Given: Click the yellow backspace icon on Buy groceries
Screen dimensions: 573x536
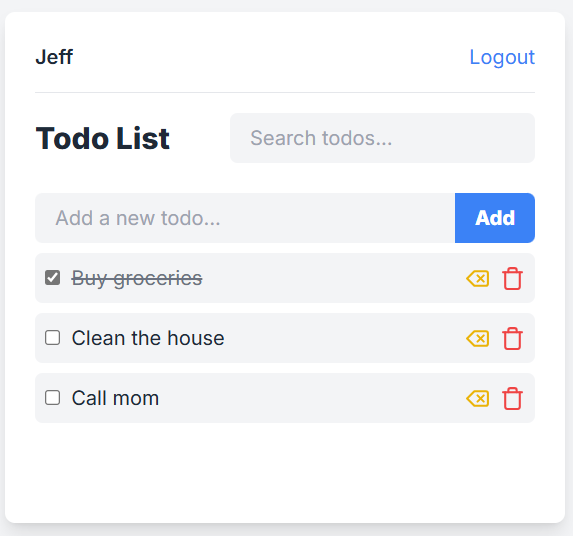Looking at the screenshot, I should pyautogui.click(x=478, y=279).
